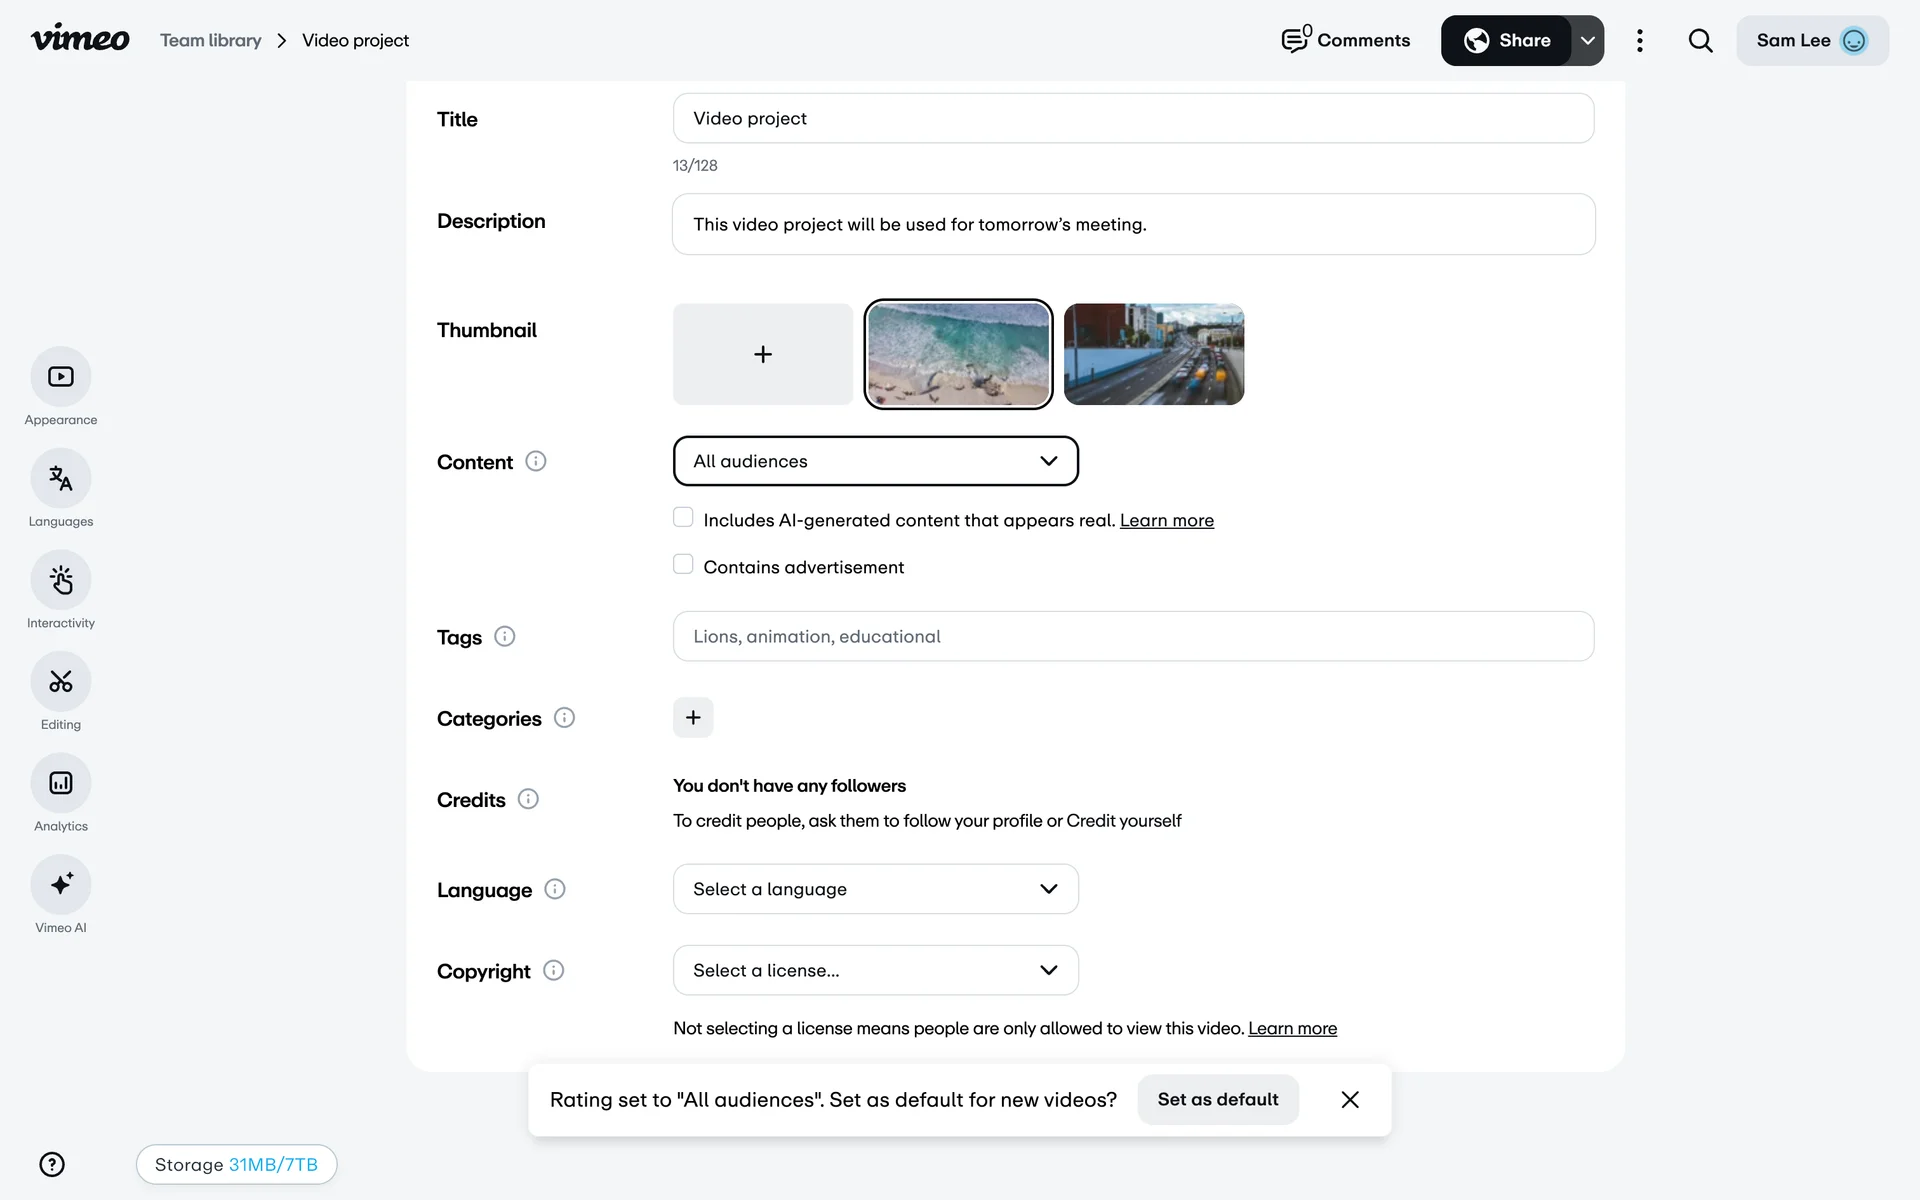This screenshot has height=1200, width=1920.
Task: Open the Languages sidebar icon
Action: pos(61,479)
